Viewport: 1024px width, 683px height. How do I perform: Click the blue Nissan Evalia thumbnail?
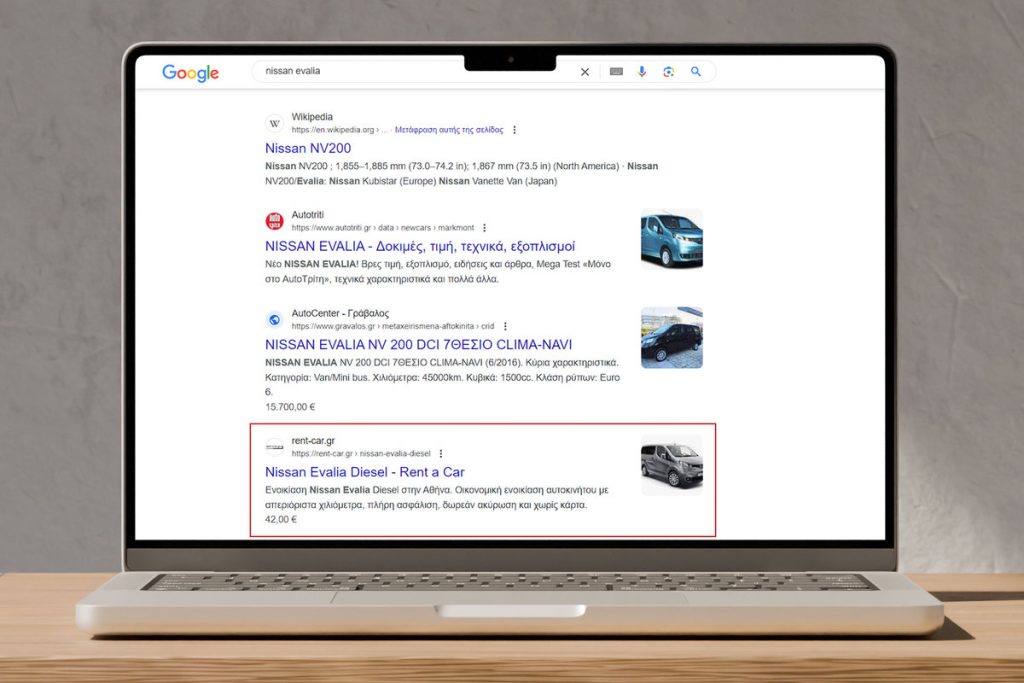point(672,238)
